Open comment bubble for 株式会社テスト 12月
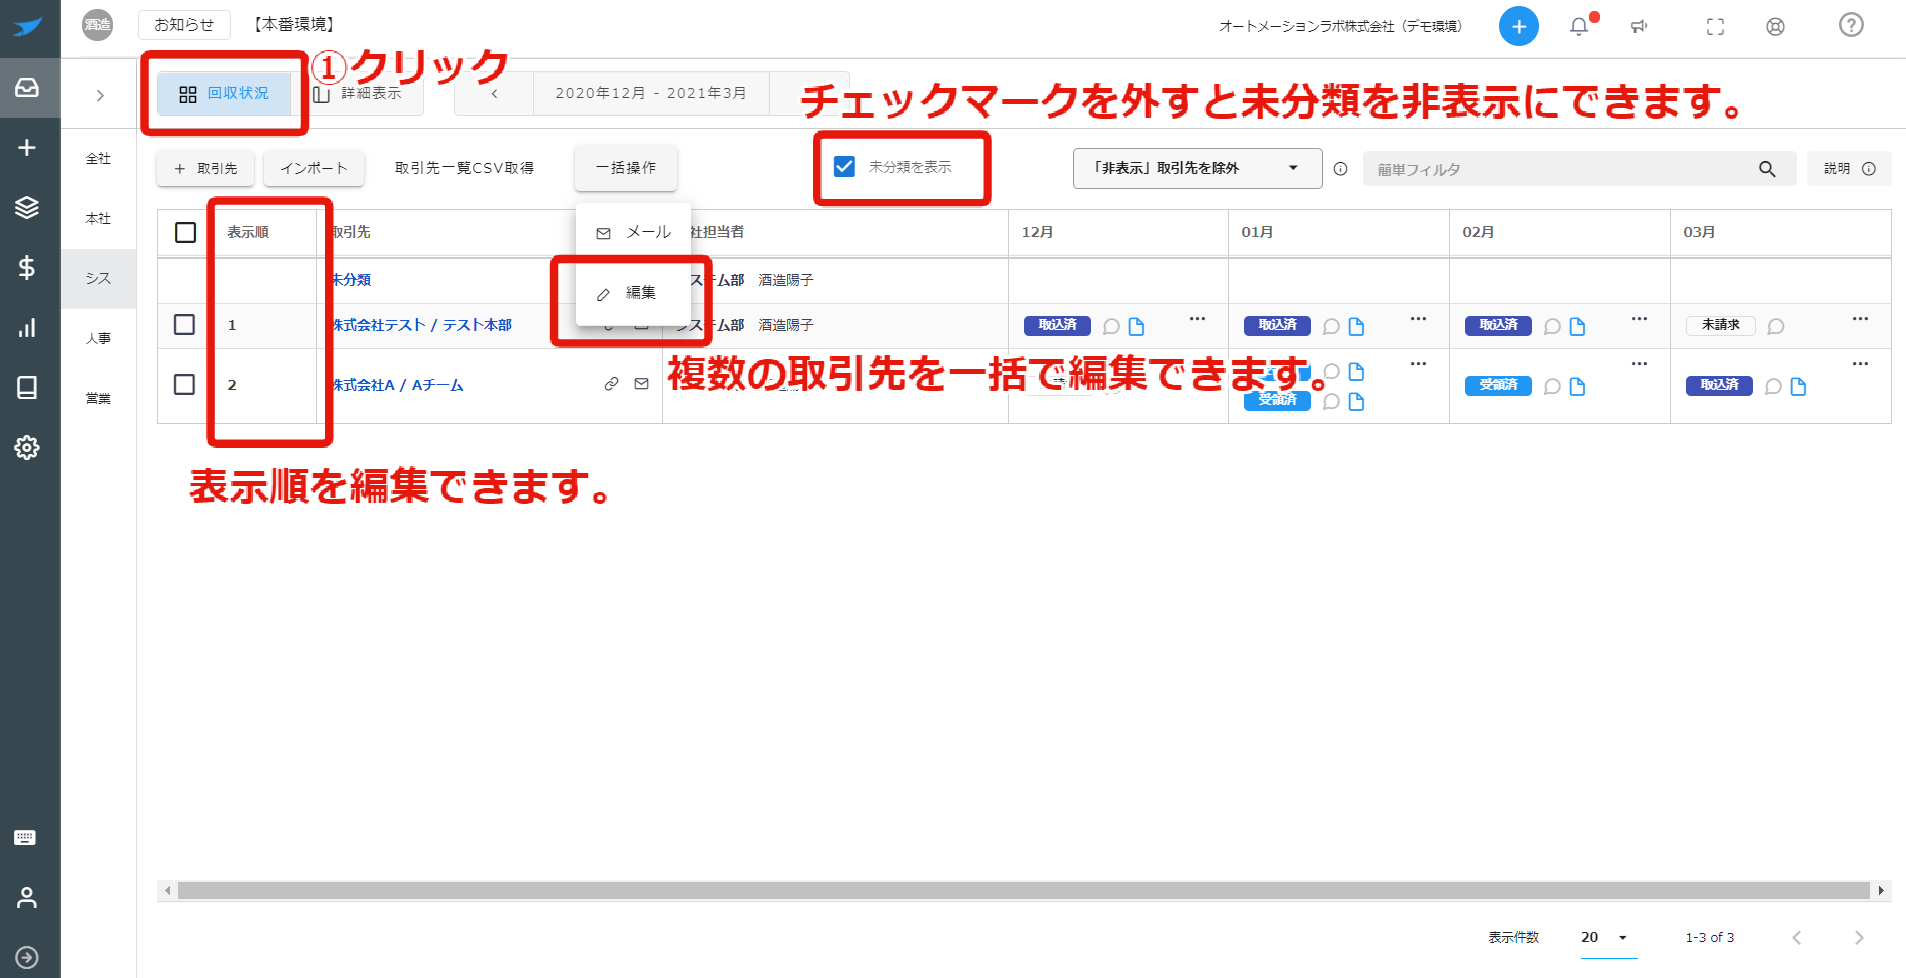Screen dimensions: 1906x978 (1111, 326)
